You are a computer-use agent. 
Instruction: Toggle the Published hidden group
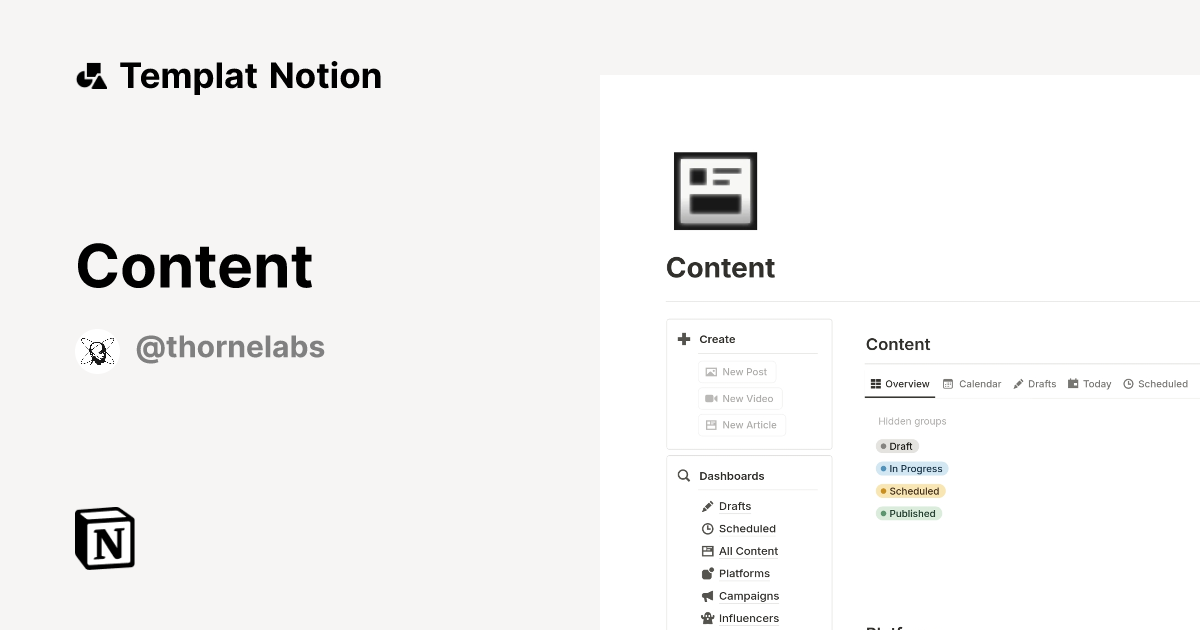pyautogui.click(x=908, y=513)
